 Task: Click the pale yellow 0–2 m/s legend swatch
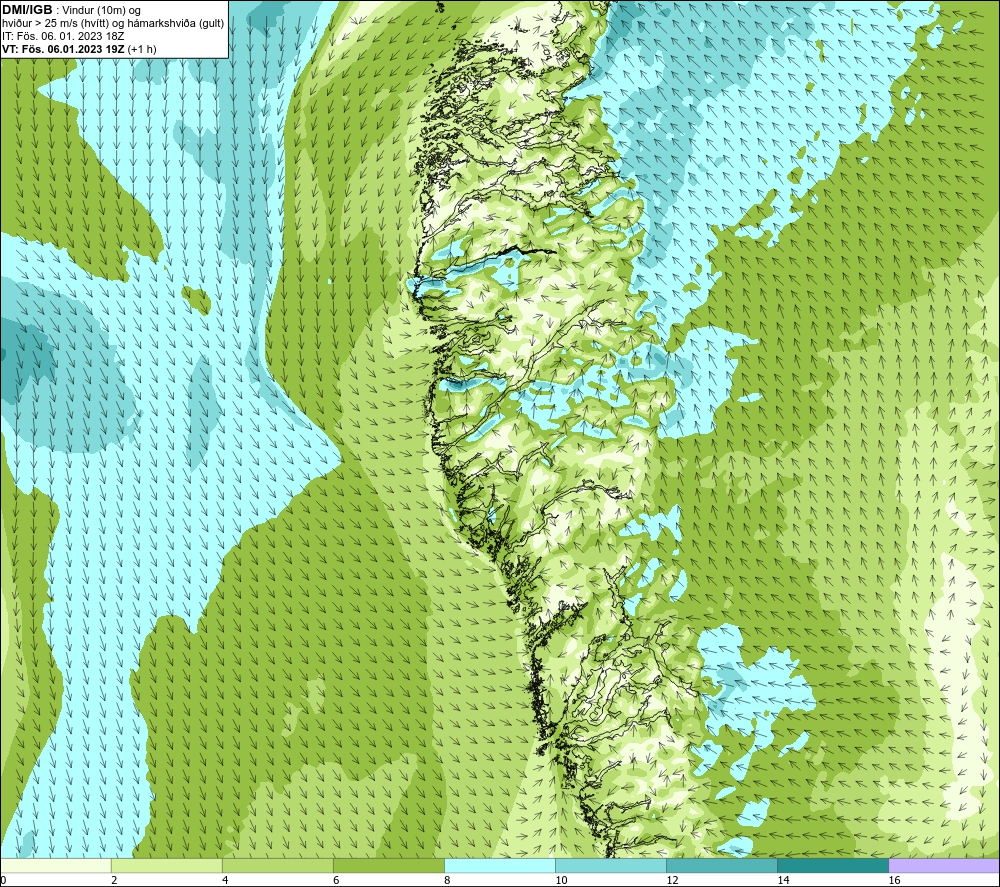tap(56, 865)
